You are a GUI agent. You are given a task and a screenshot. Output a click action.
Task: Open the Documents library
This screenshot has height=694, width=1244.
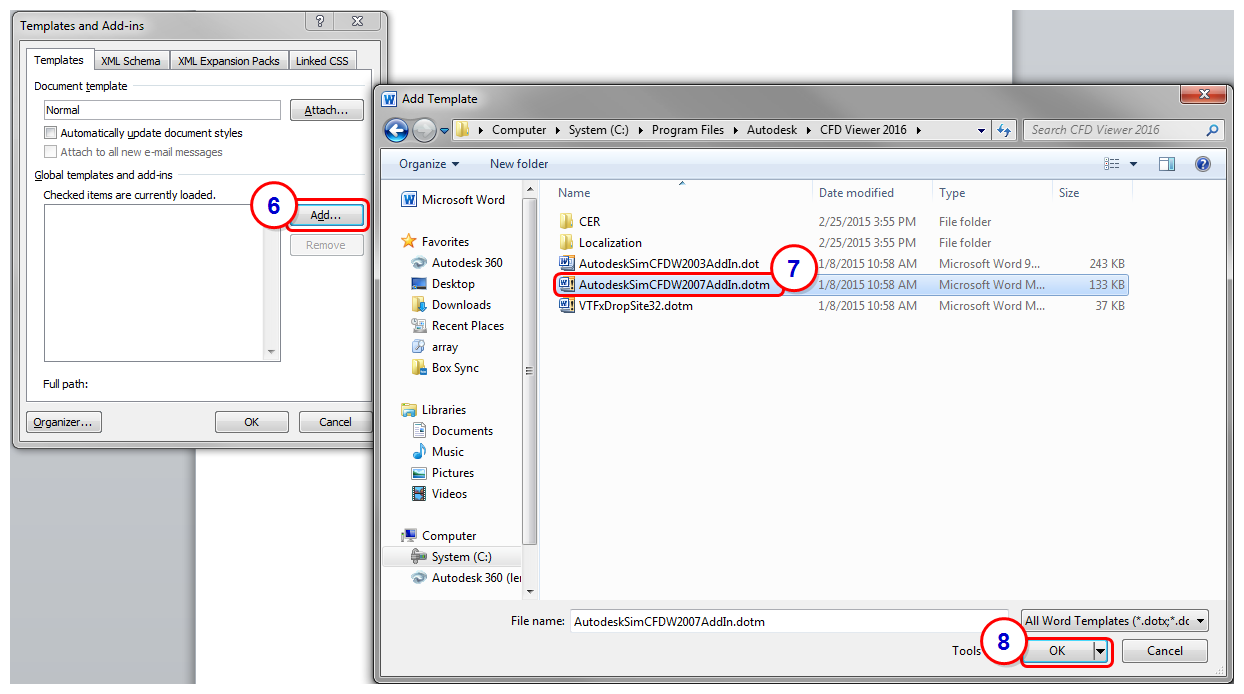click(x=452, y=431)
